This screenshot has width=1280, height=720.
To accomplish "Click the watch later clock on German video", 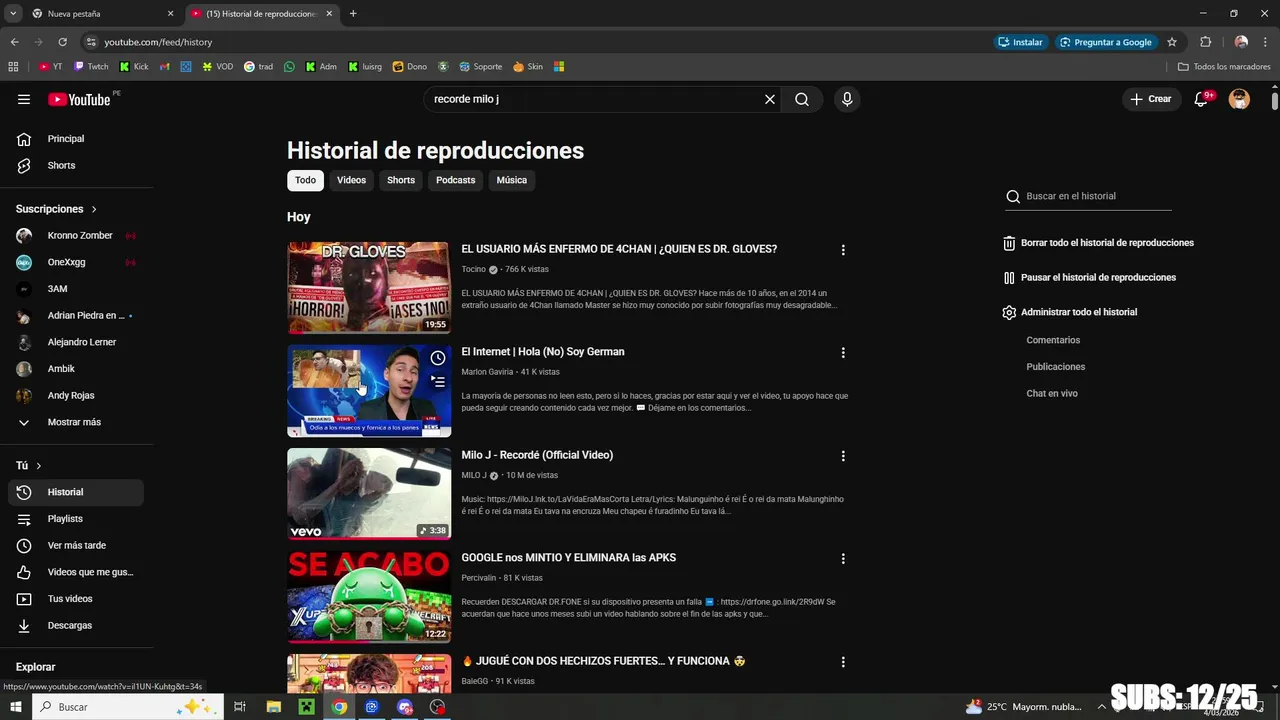I will coord(437,358).
